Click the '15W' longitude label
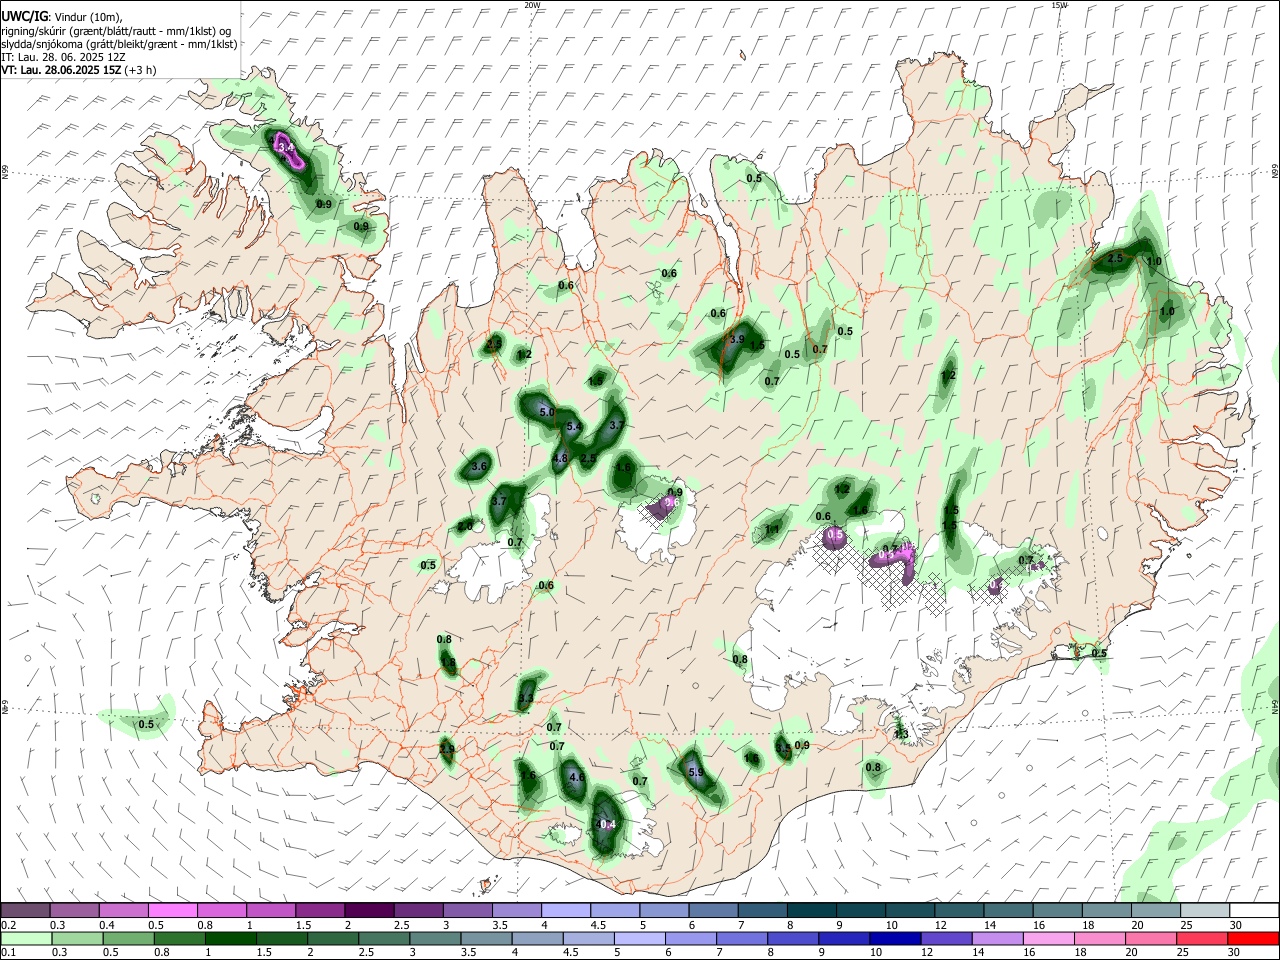1280x960 pixels. [1060, 5]
